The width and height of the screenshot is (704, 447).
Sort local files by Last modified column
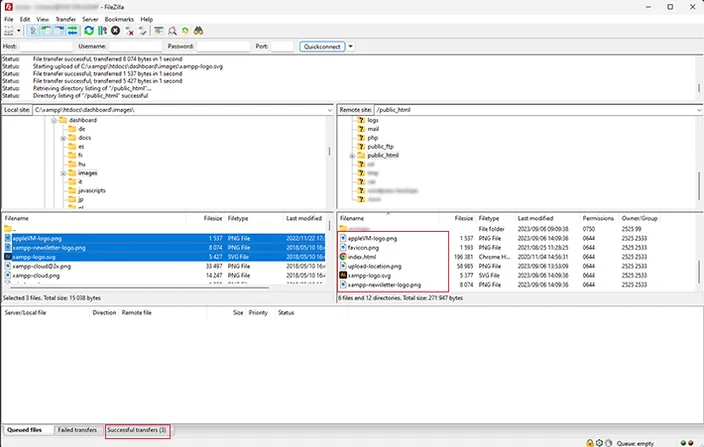[x=304, y=219]
